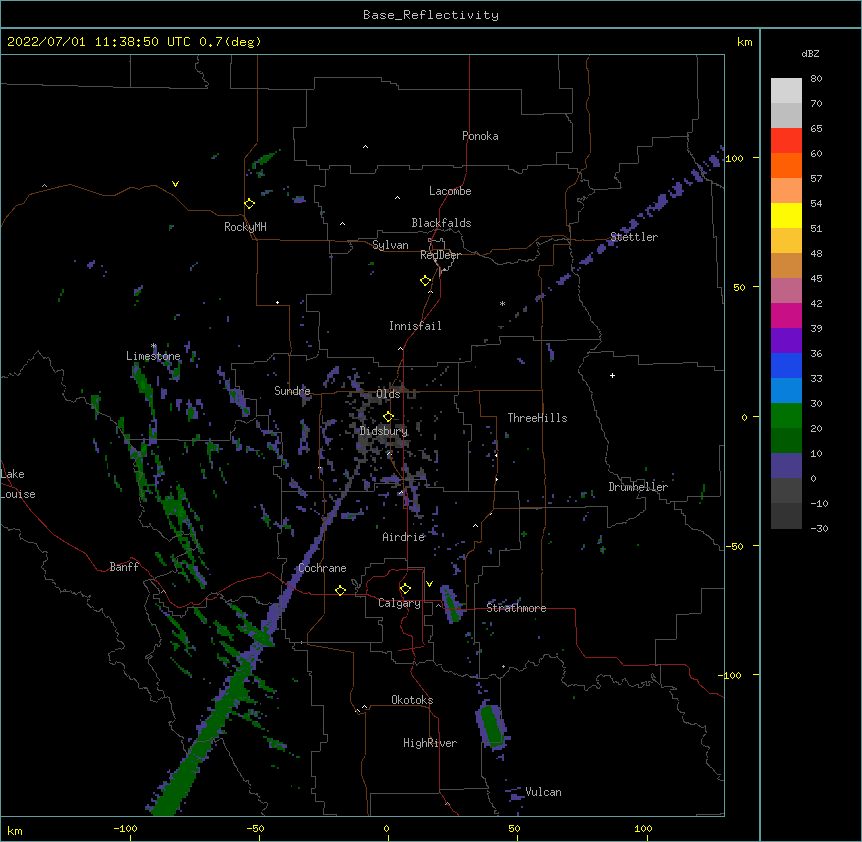
Task: Click the ThreeHills label
Action: click(x=537, y=418)
